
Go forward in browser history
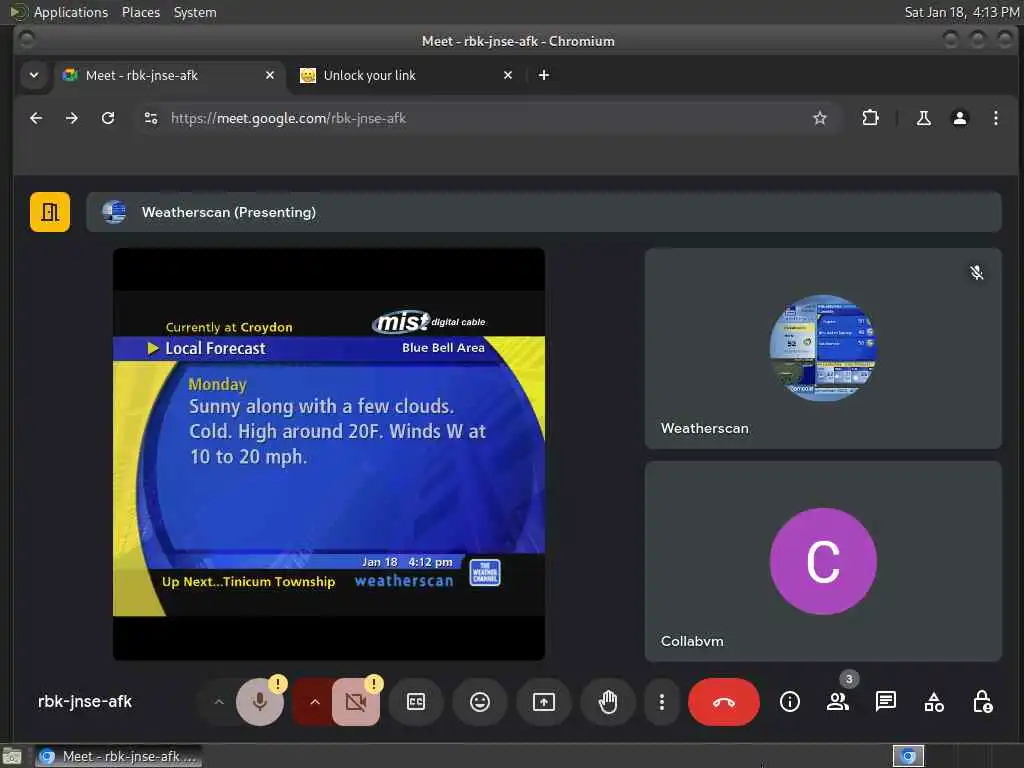pos(72,118)
